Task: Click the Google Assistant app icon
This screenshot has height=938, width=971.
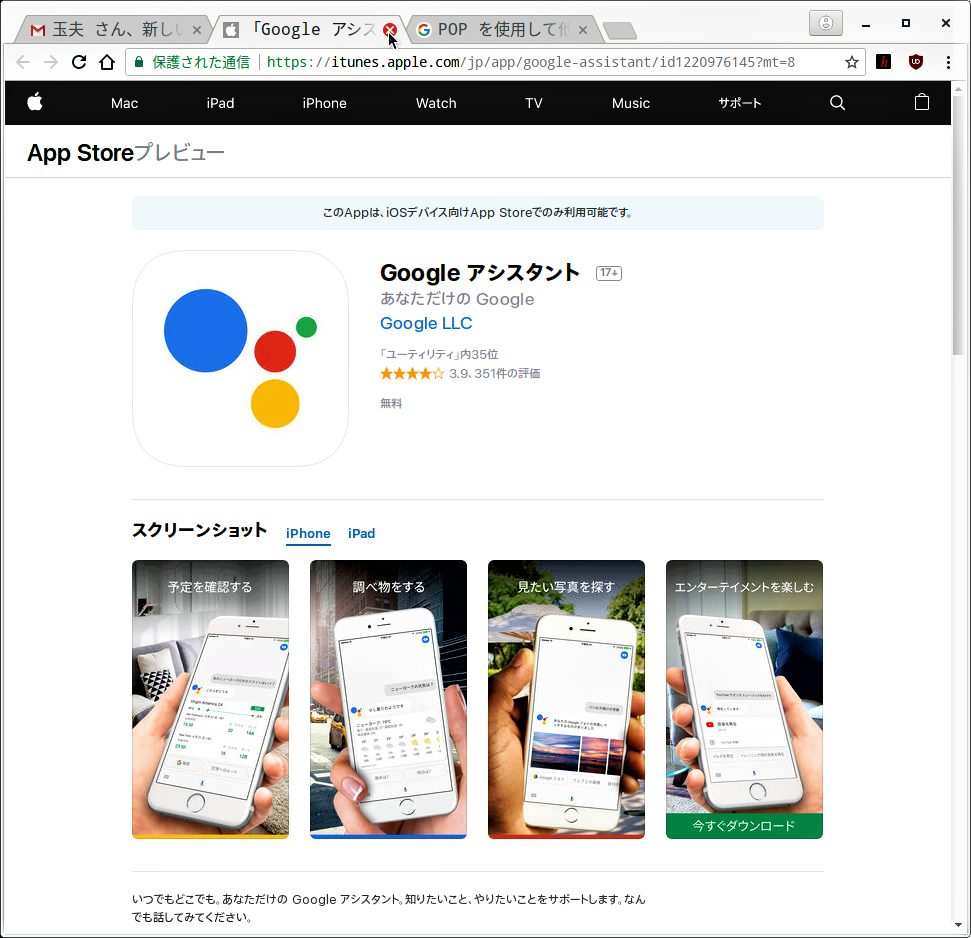Action: [x=240, y=358]
